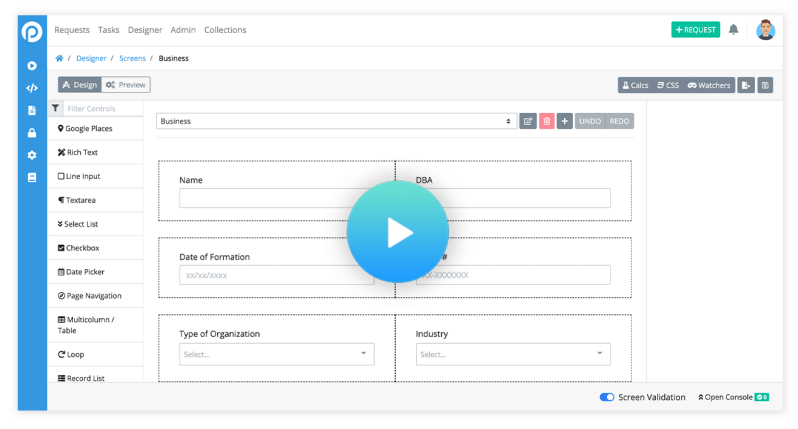Click the save screen disk icon
The height and width of the screenshot is (429, 798).
(x=765, y=85)
